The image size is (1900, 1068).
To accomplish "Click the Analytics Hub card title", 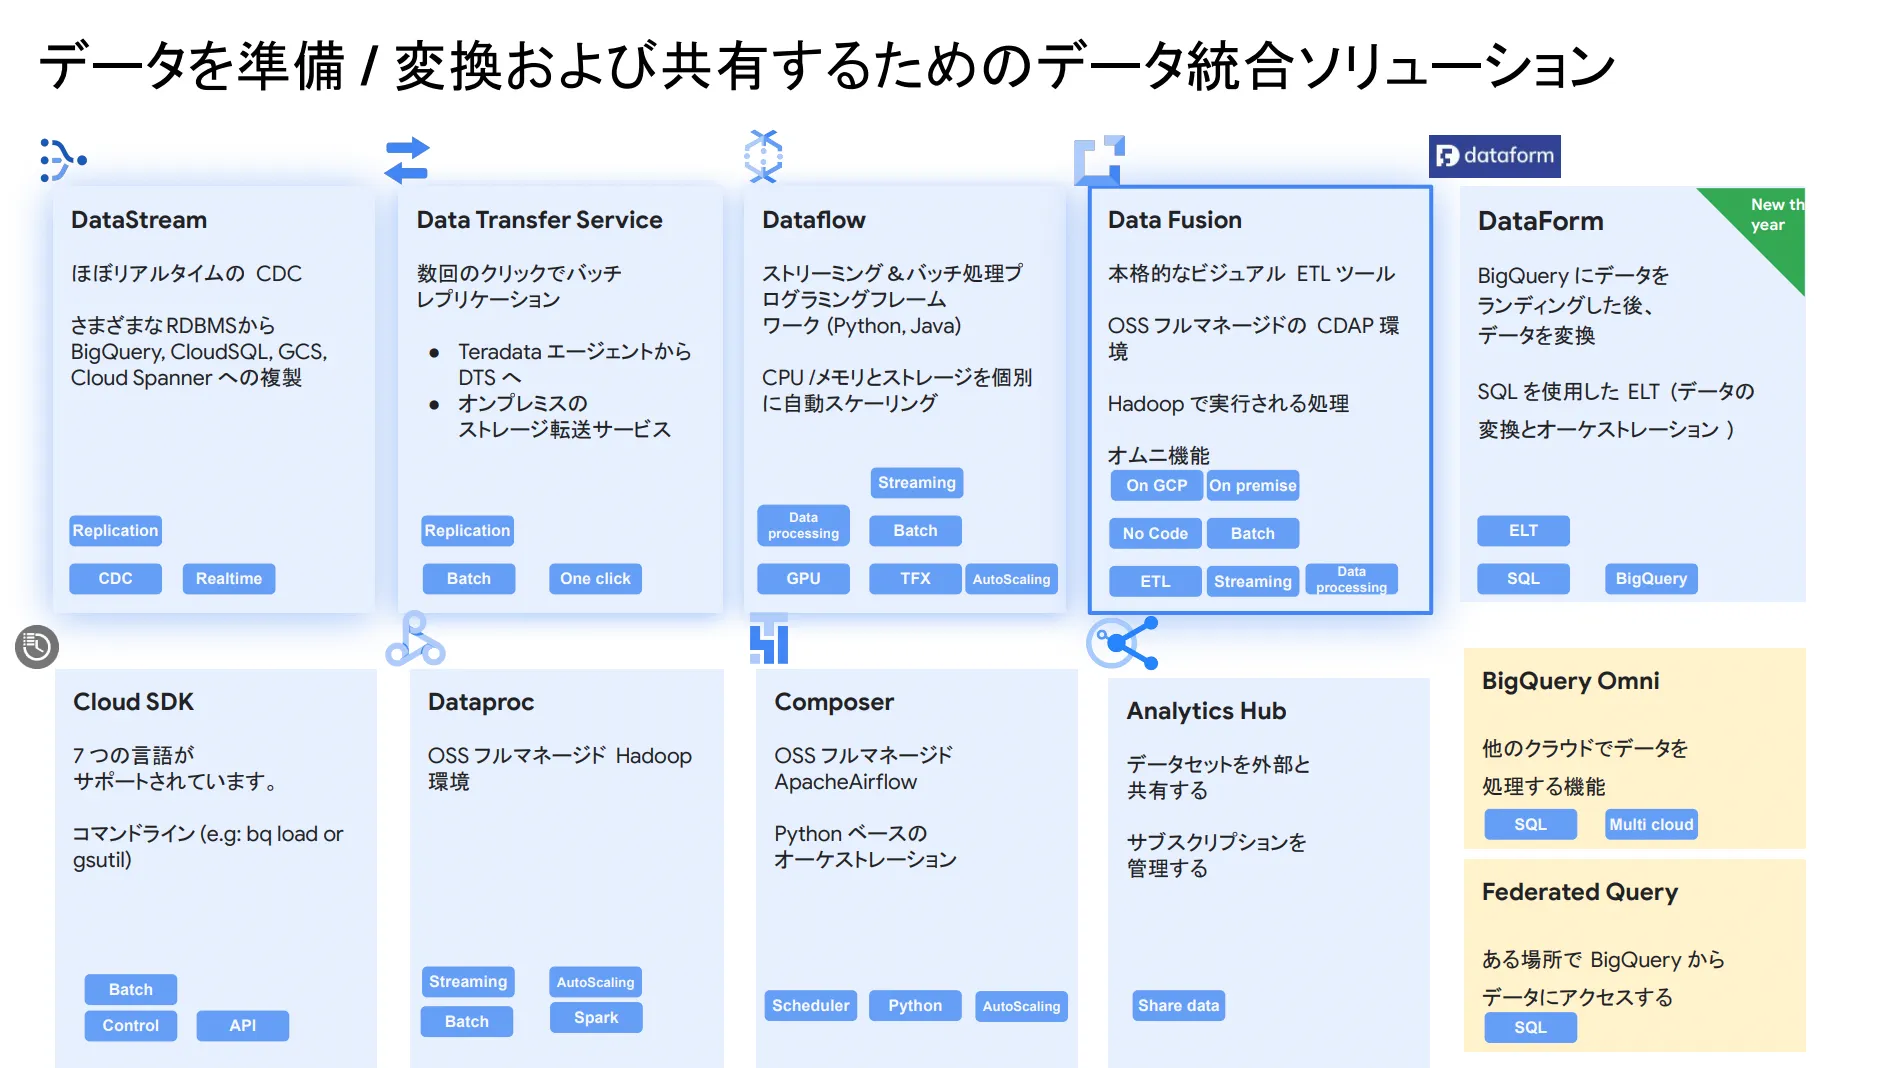I will click(x=1206, y=711).
